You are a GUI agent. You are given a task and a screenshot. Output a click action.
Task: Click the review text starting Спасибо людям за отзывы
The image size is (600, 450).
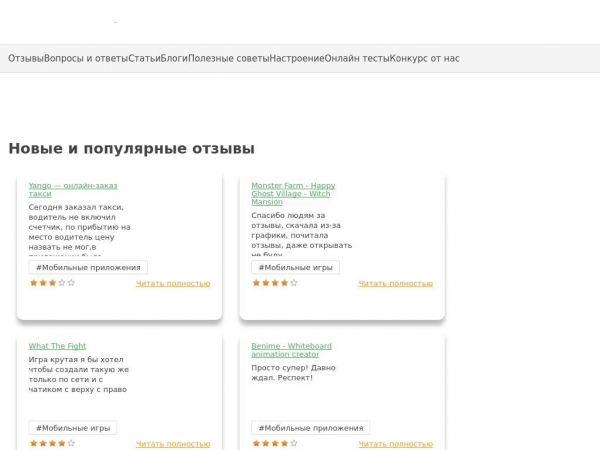302,233
